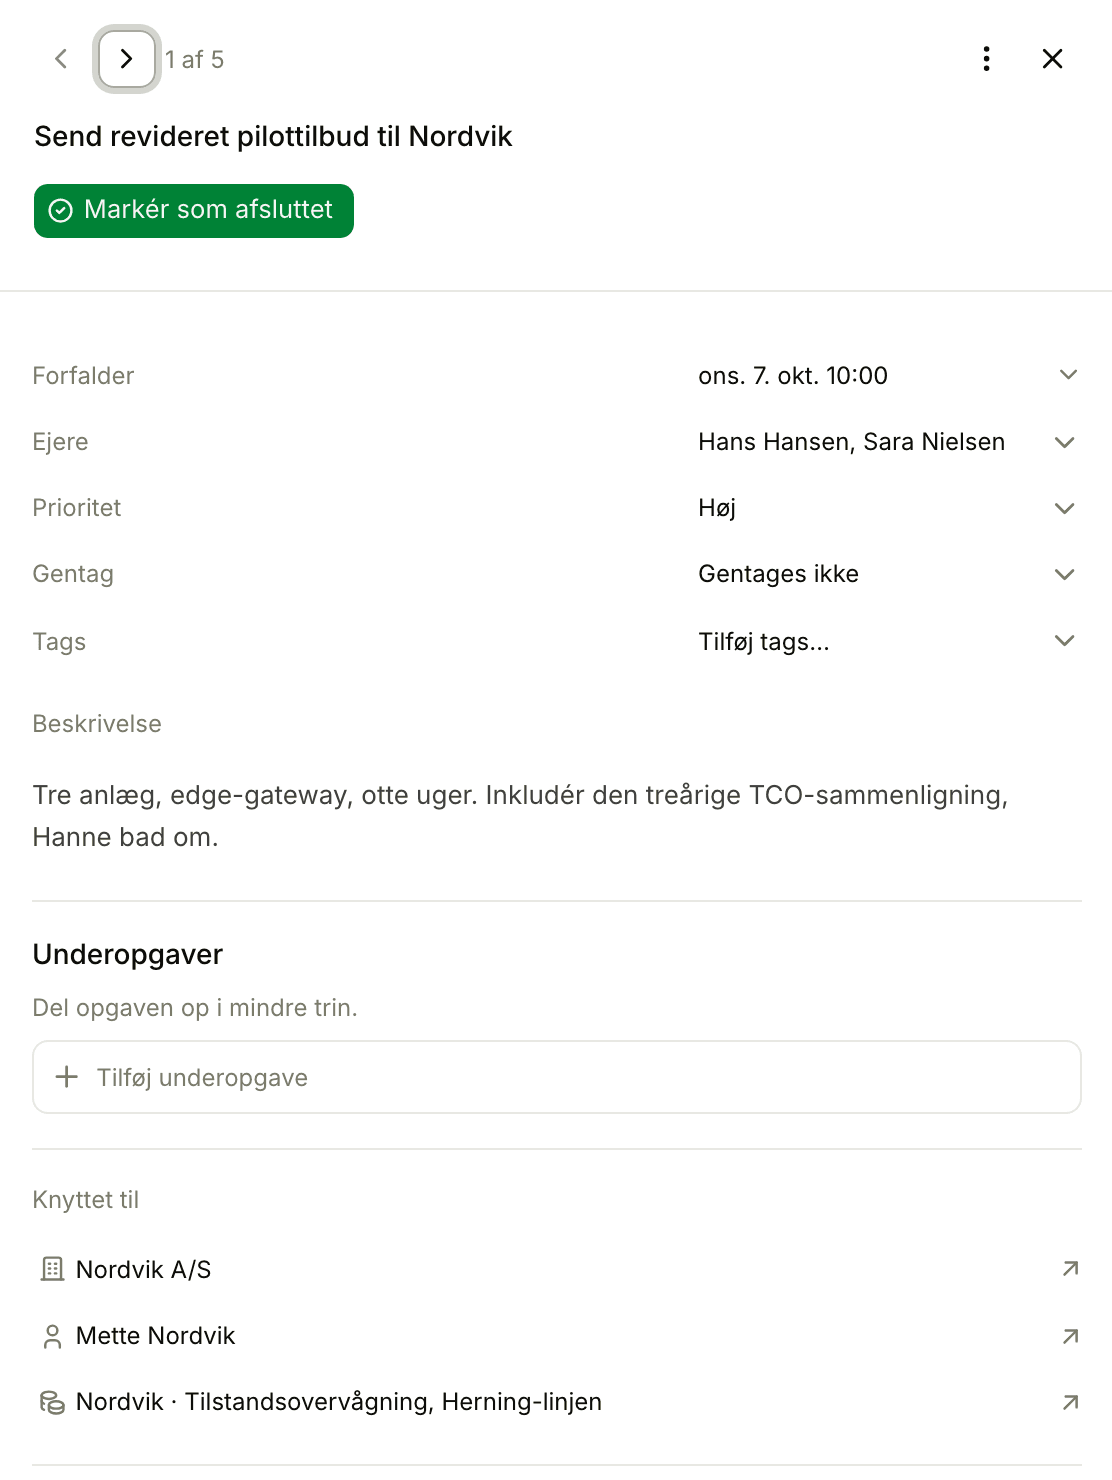Click the arrow icon beside Nordvik A/S

1070,1269
